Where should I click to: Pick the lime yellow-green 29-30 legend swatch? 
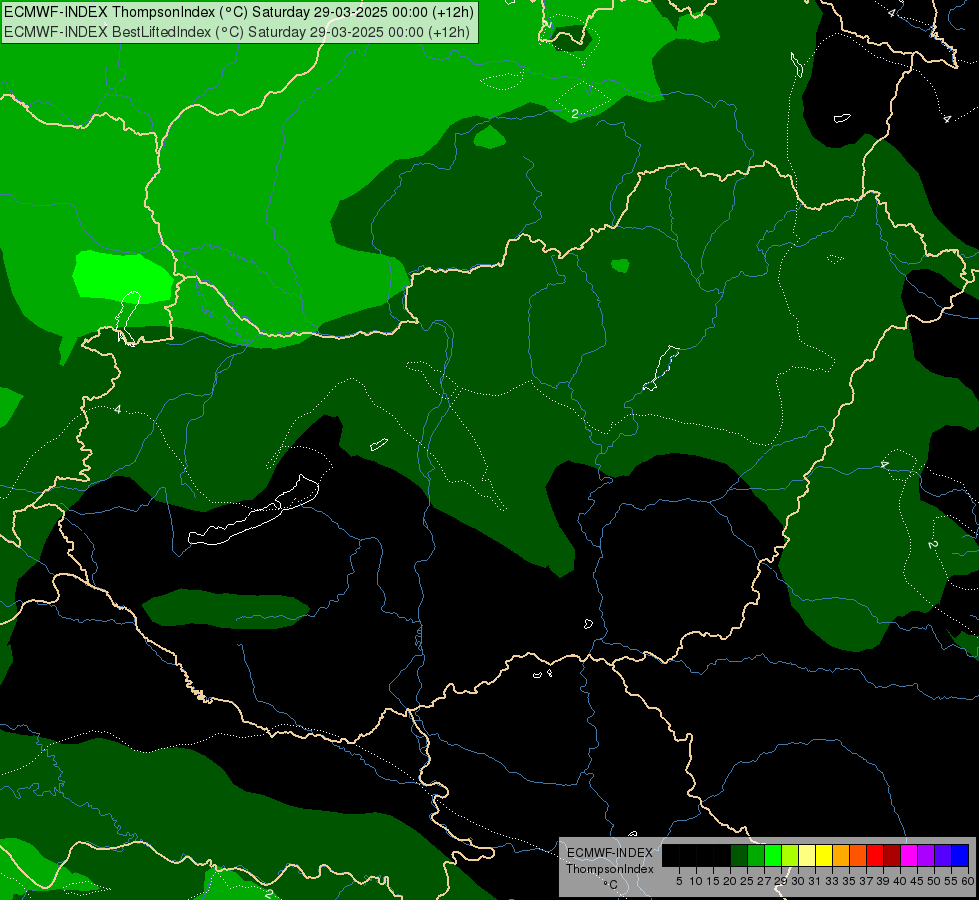click(x=790, y=855)
